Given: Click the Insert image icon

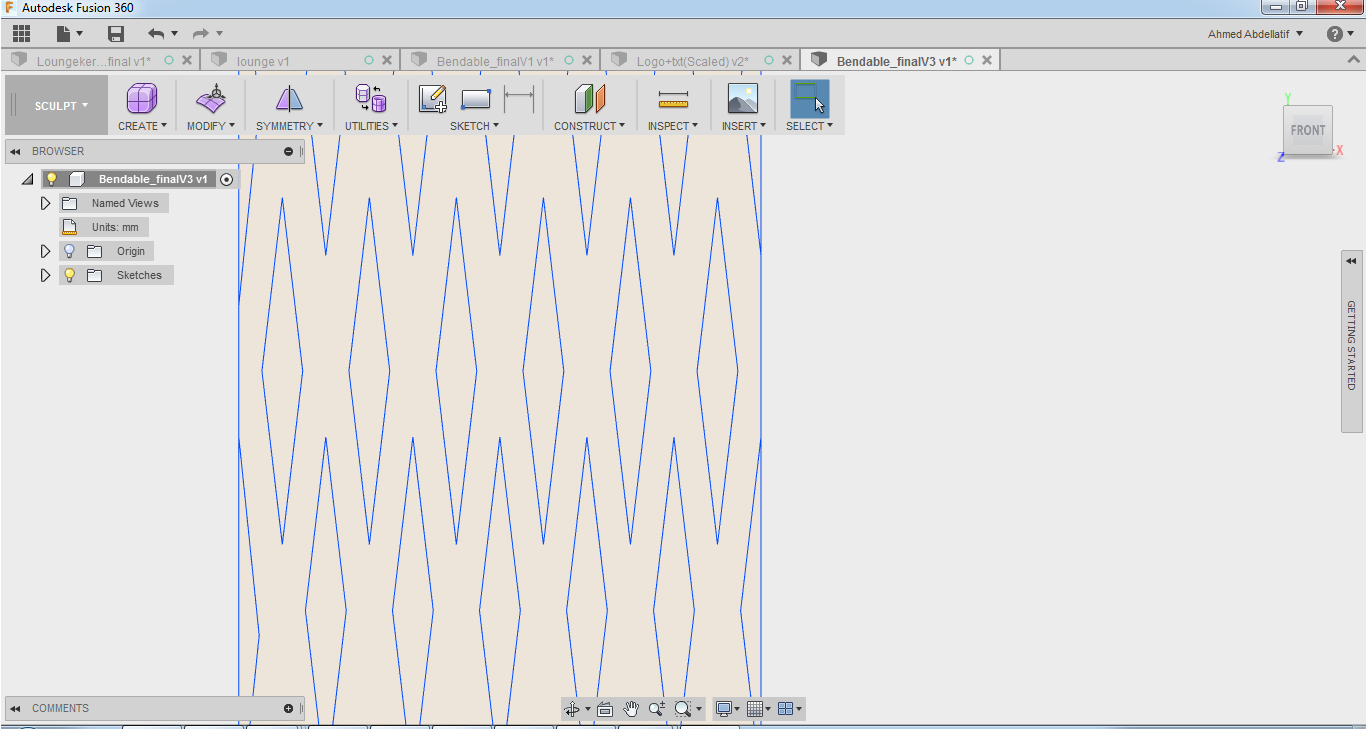Looking at the screenshot, I should tap(743, 99).
